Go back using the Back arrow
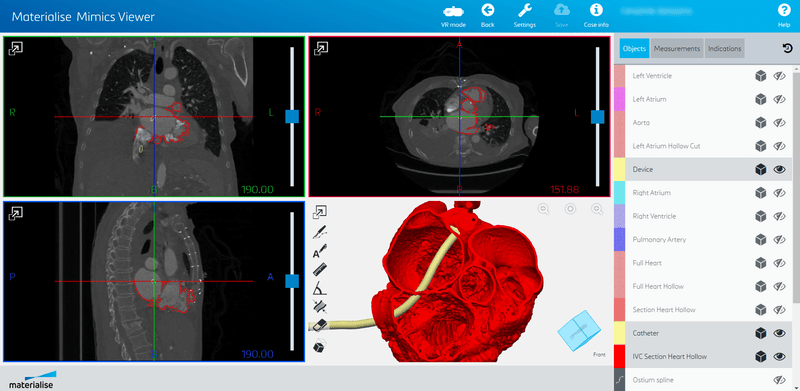Viewport: 800px width, 391px height. [x=488, y=15]
